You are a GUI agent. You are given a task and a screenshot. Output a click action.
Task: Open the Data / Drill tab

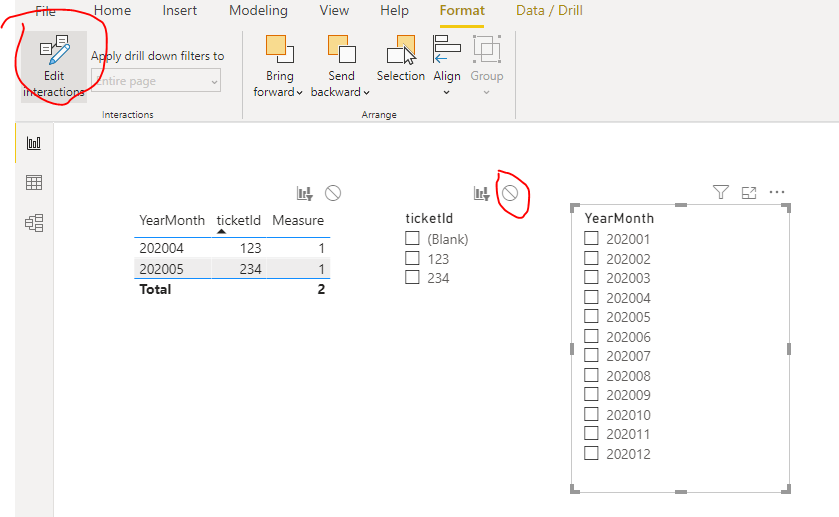pos(549,11)
